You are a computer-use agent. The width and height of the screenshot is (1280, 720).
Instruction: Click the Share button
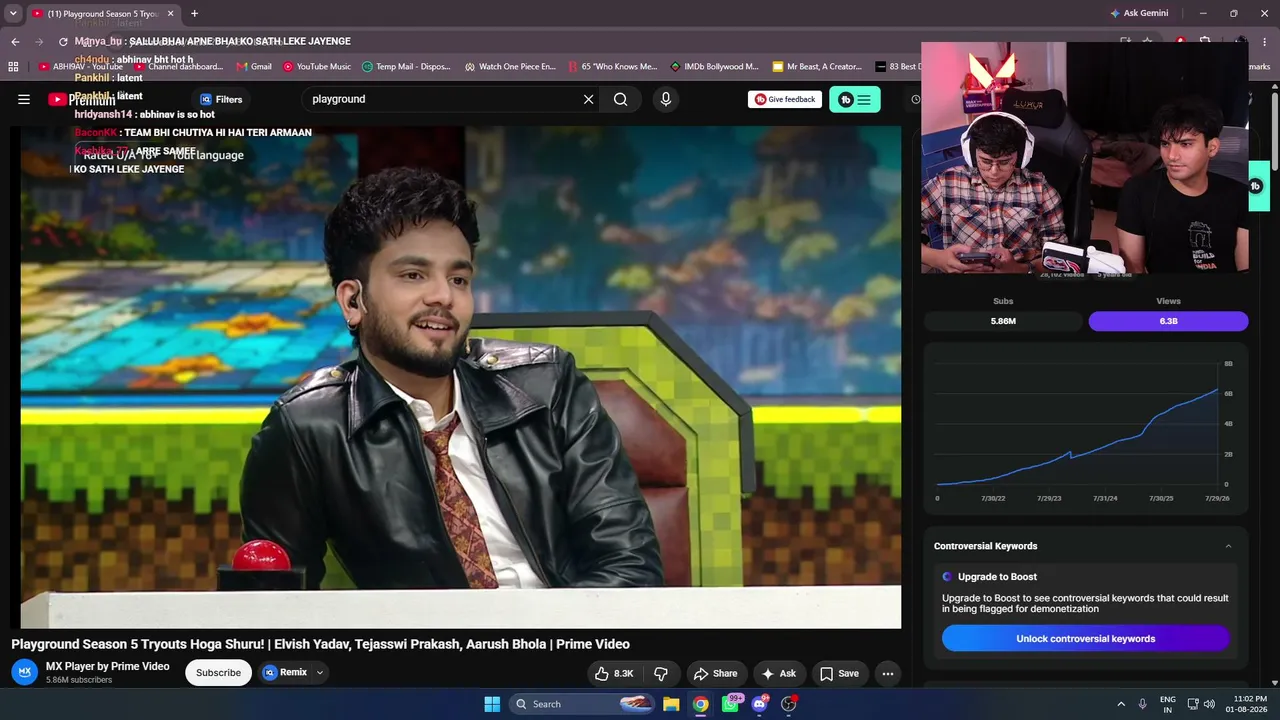[715, 673]
